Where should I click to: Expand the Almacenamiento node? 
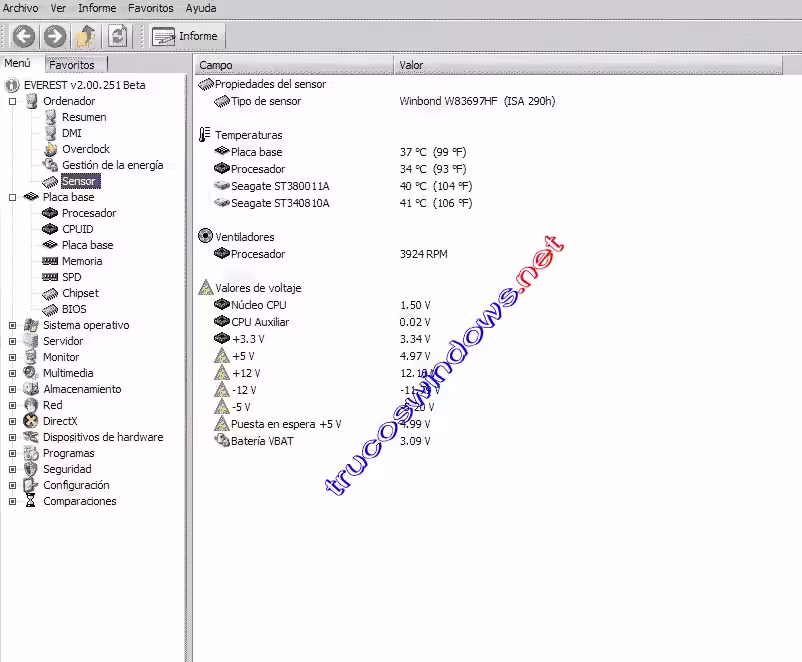click(12, 389)
